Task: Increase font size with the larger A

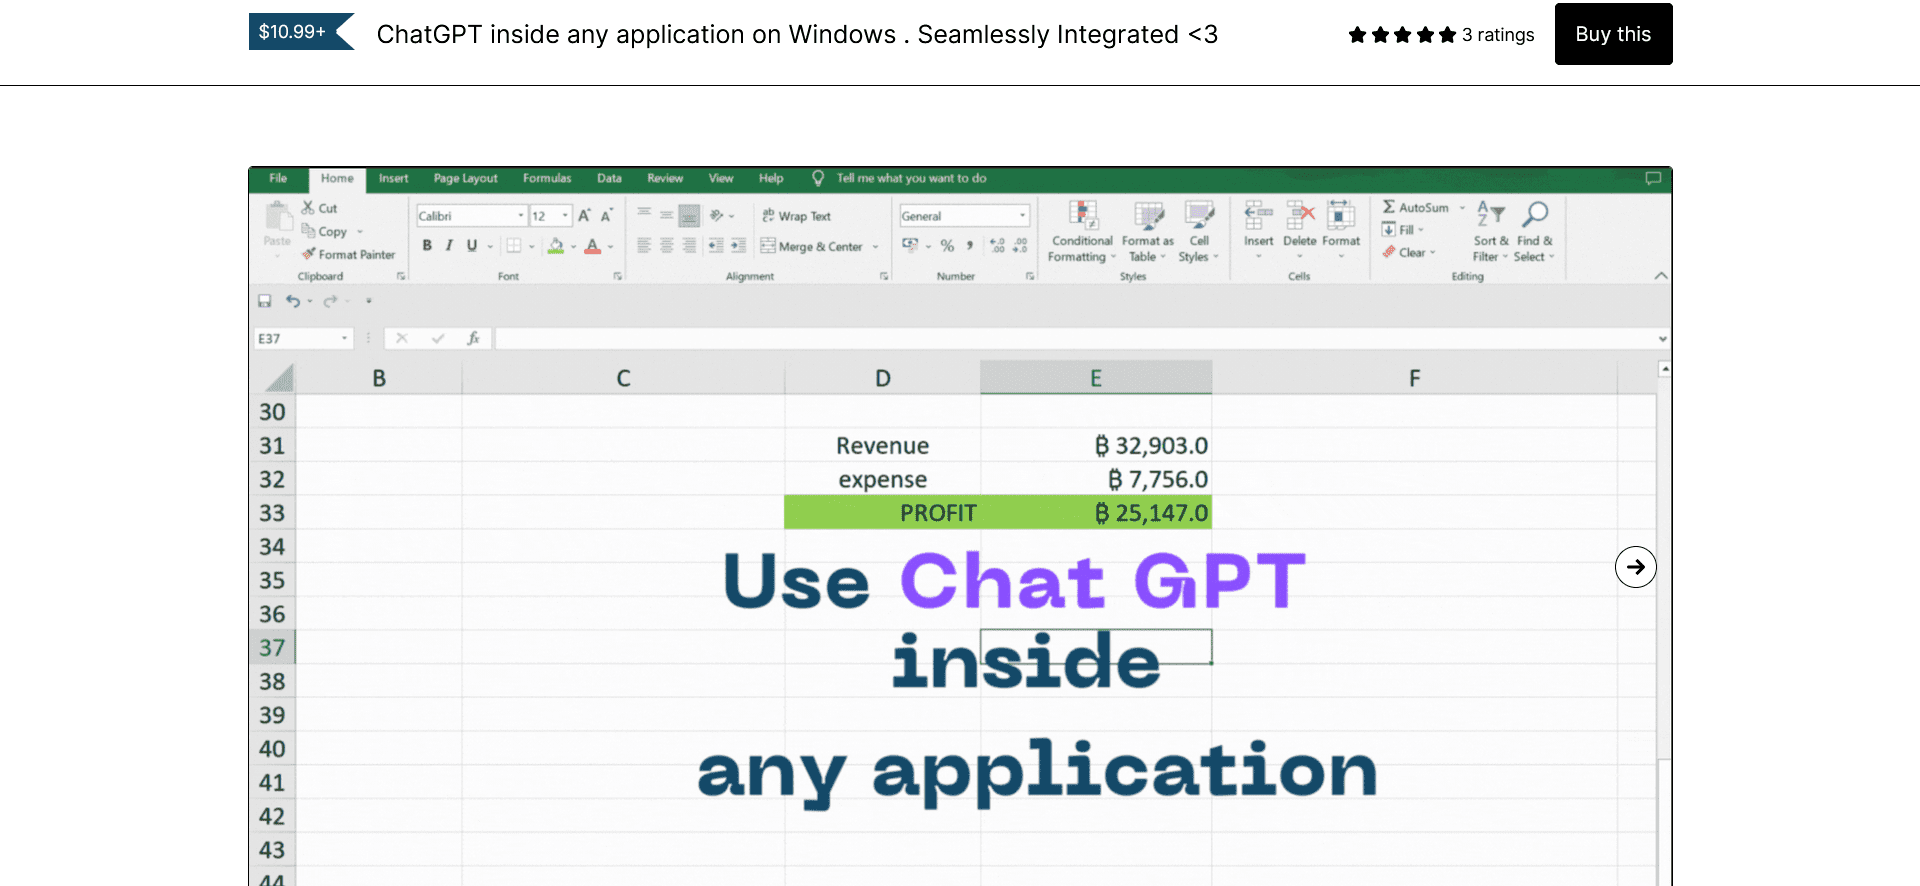Action: point(584,216)
